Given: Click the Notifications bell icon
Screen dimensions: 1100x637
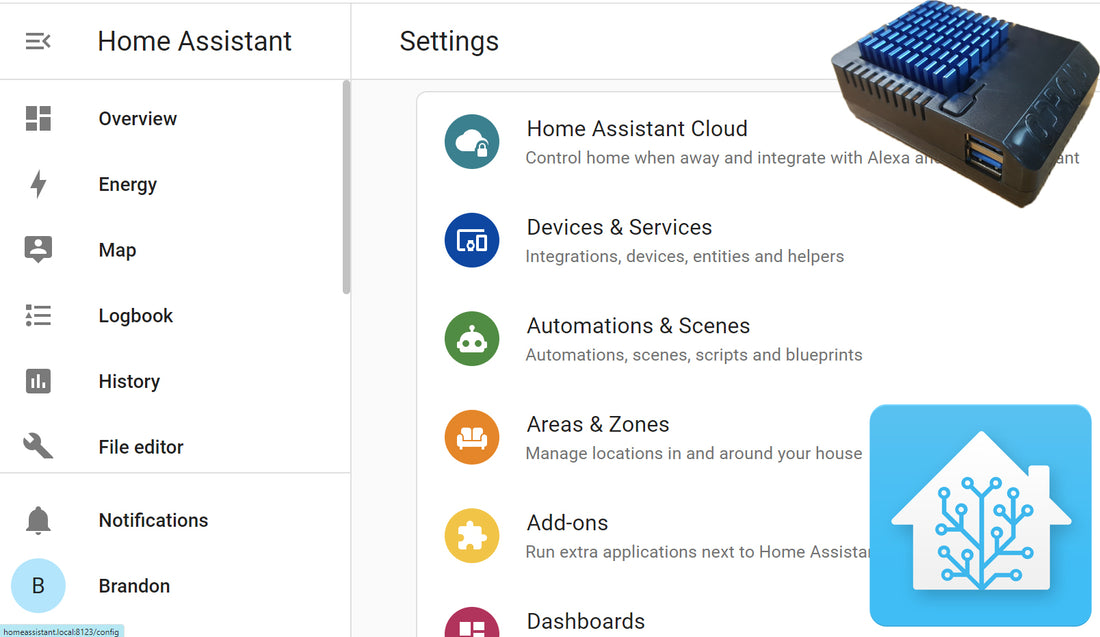Looking at the screenshot, I should pos(38,520).
